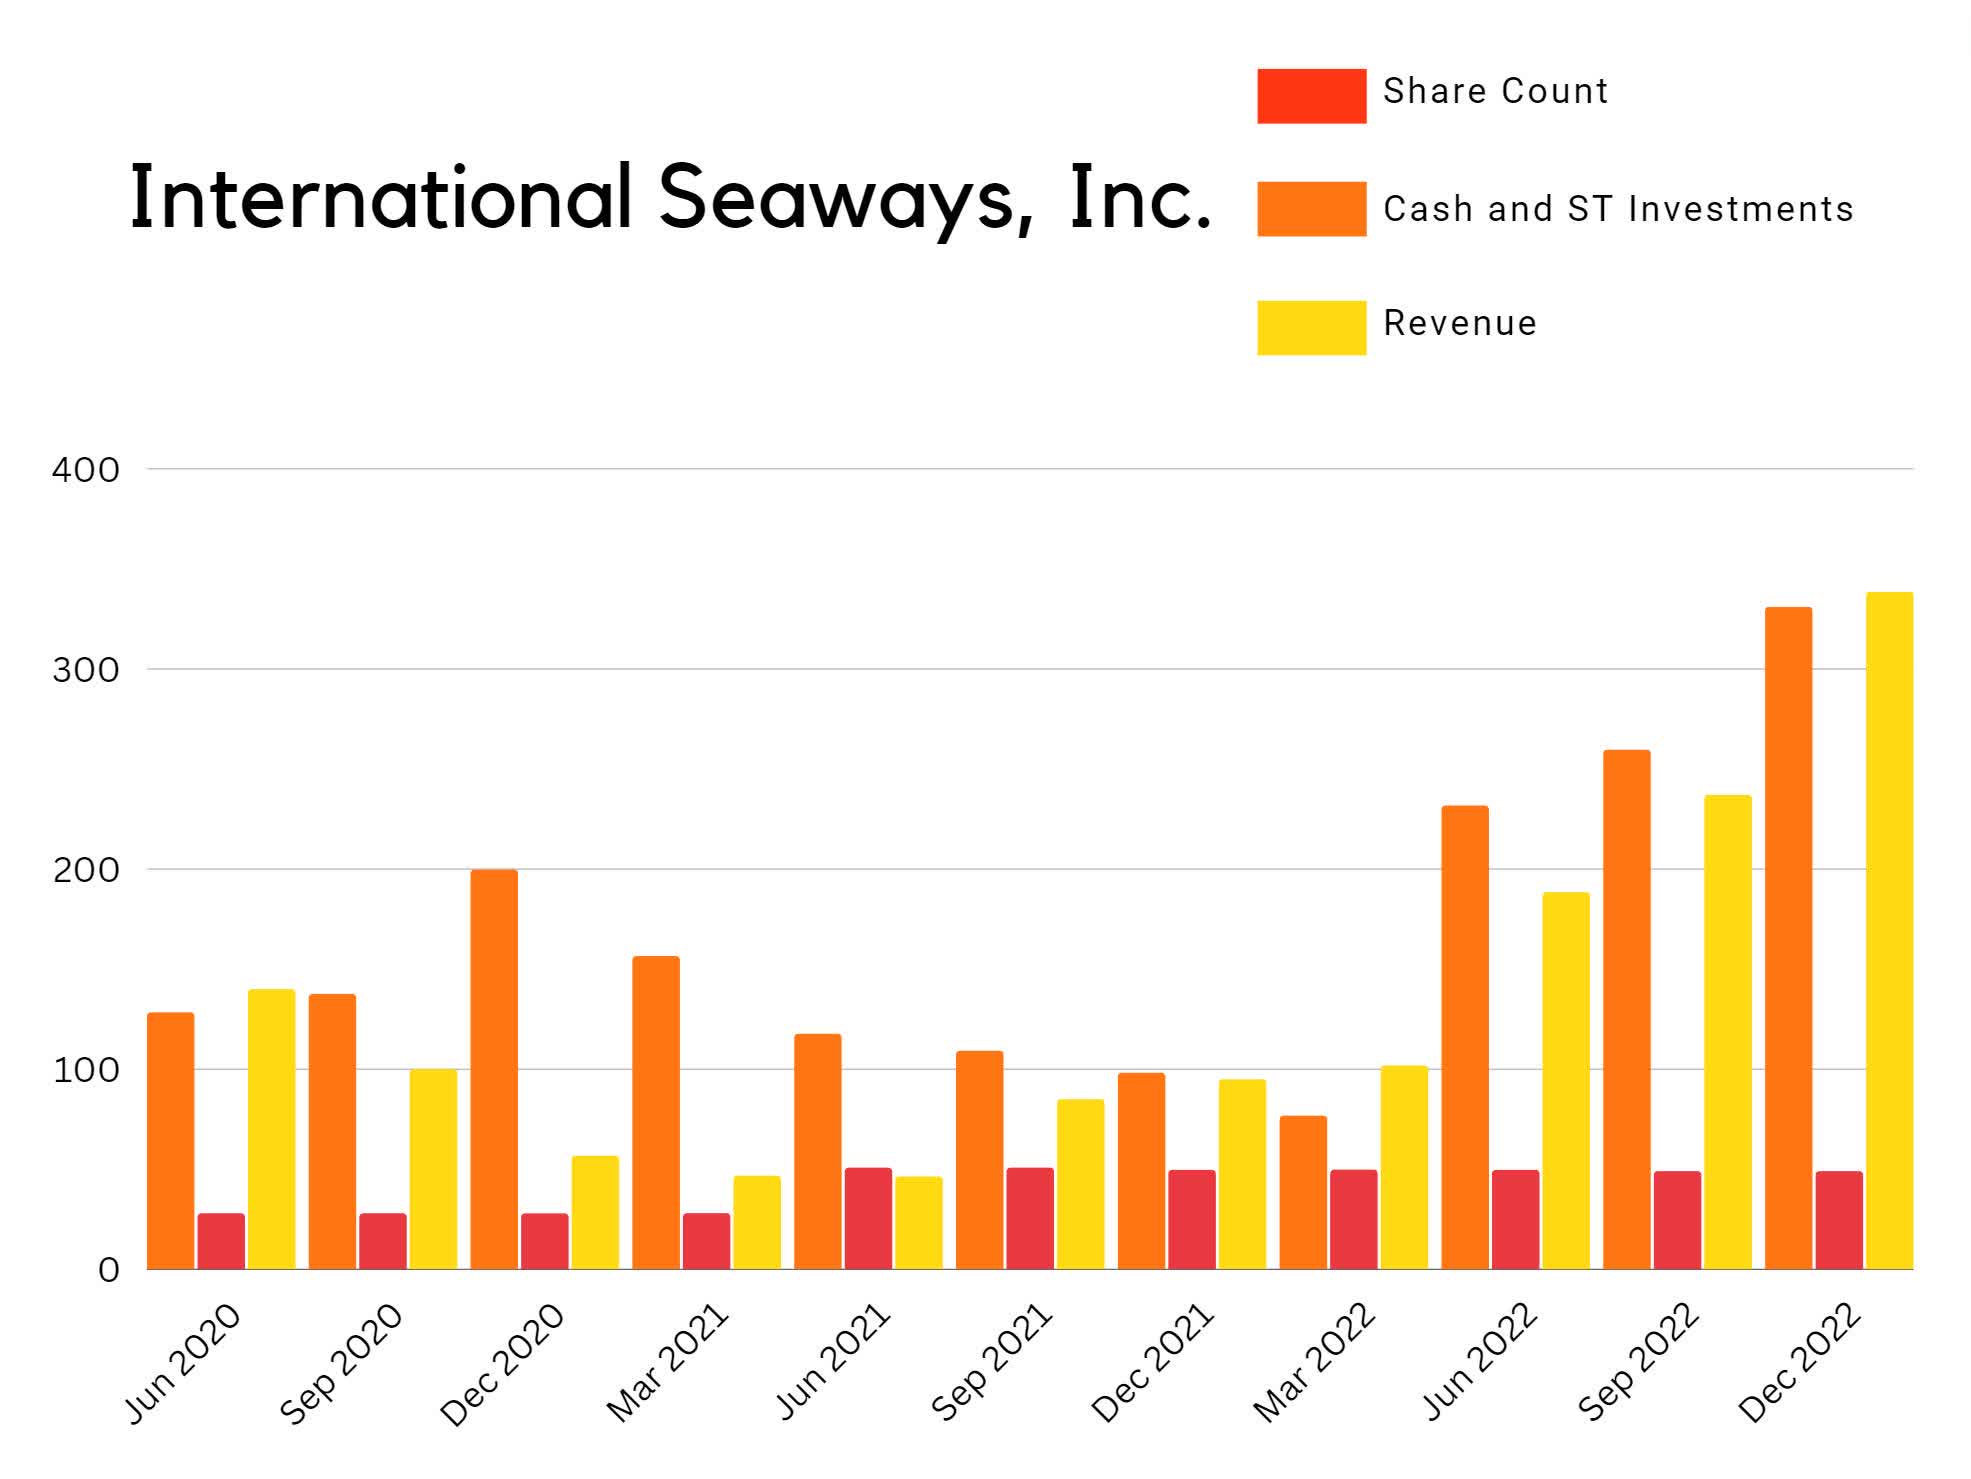
Task: Select the Jun 2020 yellow Revenue bar
Action: coord(272,1130)
